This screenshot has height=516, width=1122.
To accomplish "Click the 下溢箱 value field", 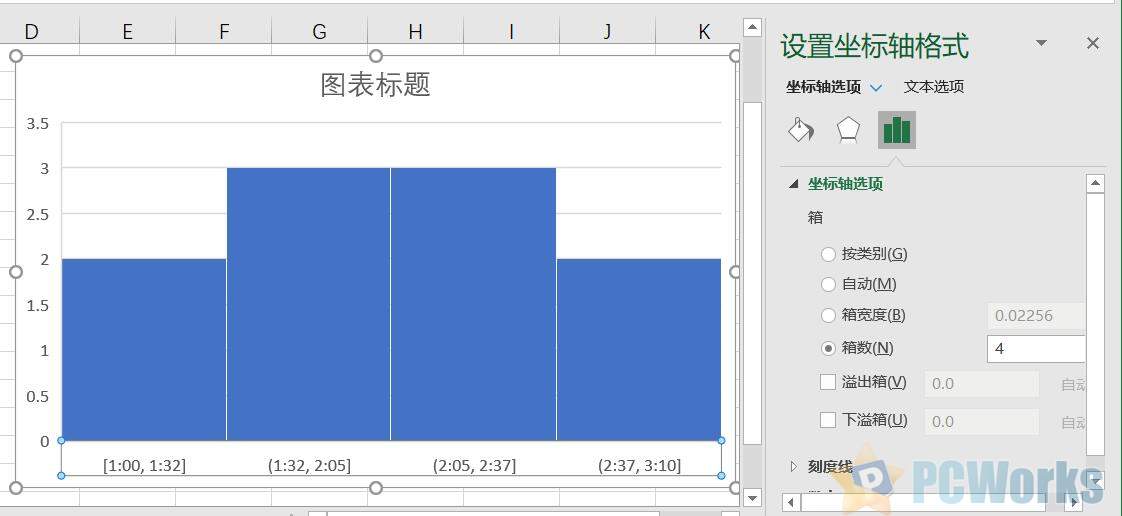I will point(982,422).
